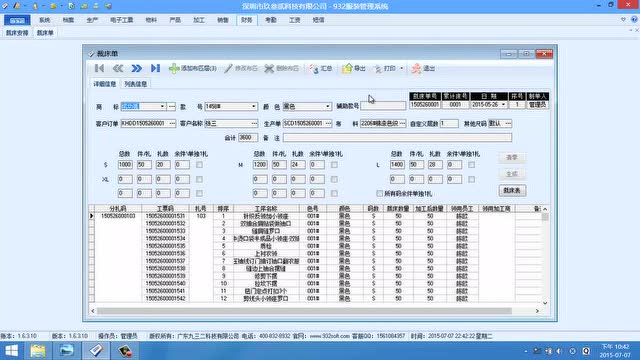This screenshot has width=640, height=360.
Task: Click the L size 总数 field 1400
Action: tap(397, 164)
